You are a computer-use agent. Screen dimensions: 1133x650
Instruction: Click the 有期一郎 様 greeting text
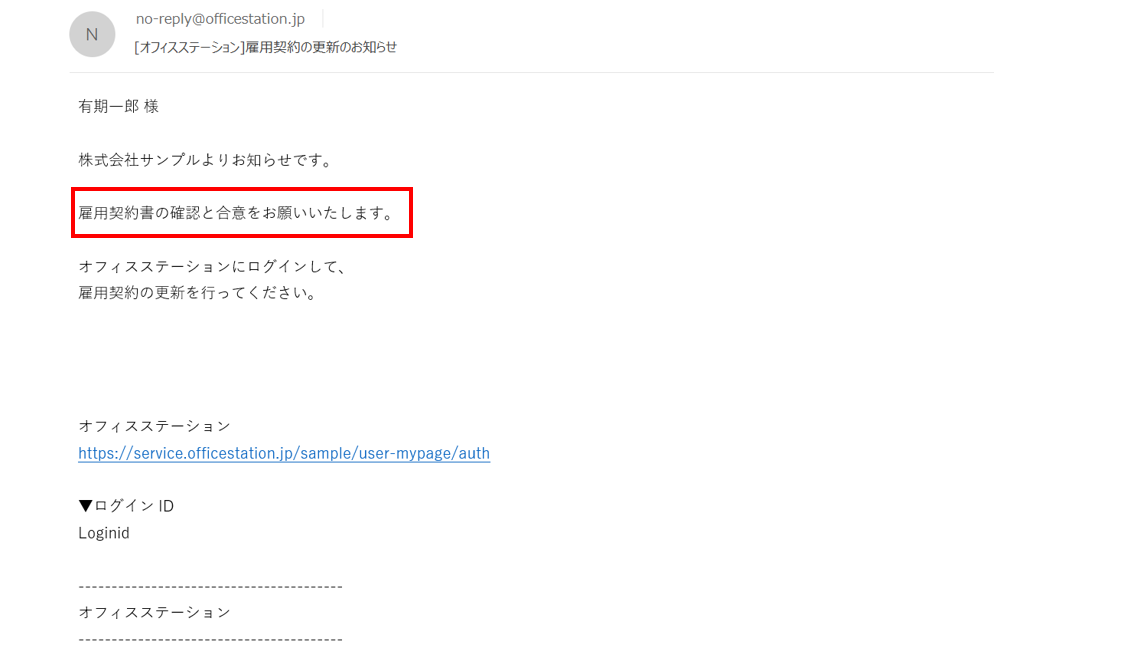click(x=119, y=106)
